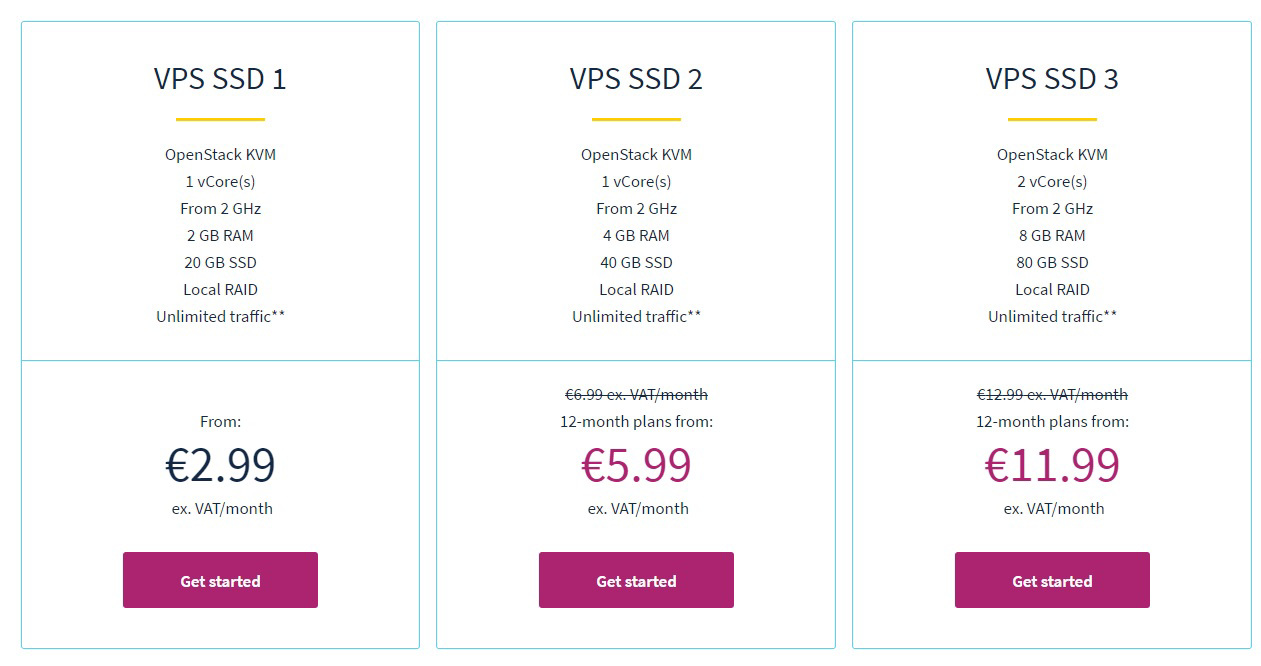The width and height of the screenshot is (1261, 666).
Task: Click the €2.99 price text
Action: click(x=220, y=465)
